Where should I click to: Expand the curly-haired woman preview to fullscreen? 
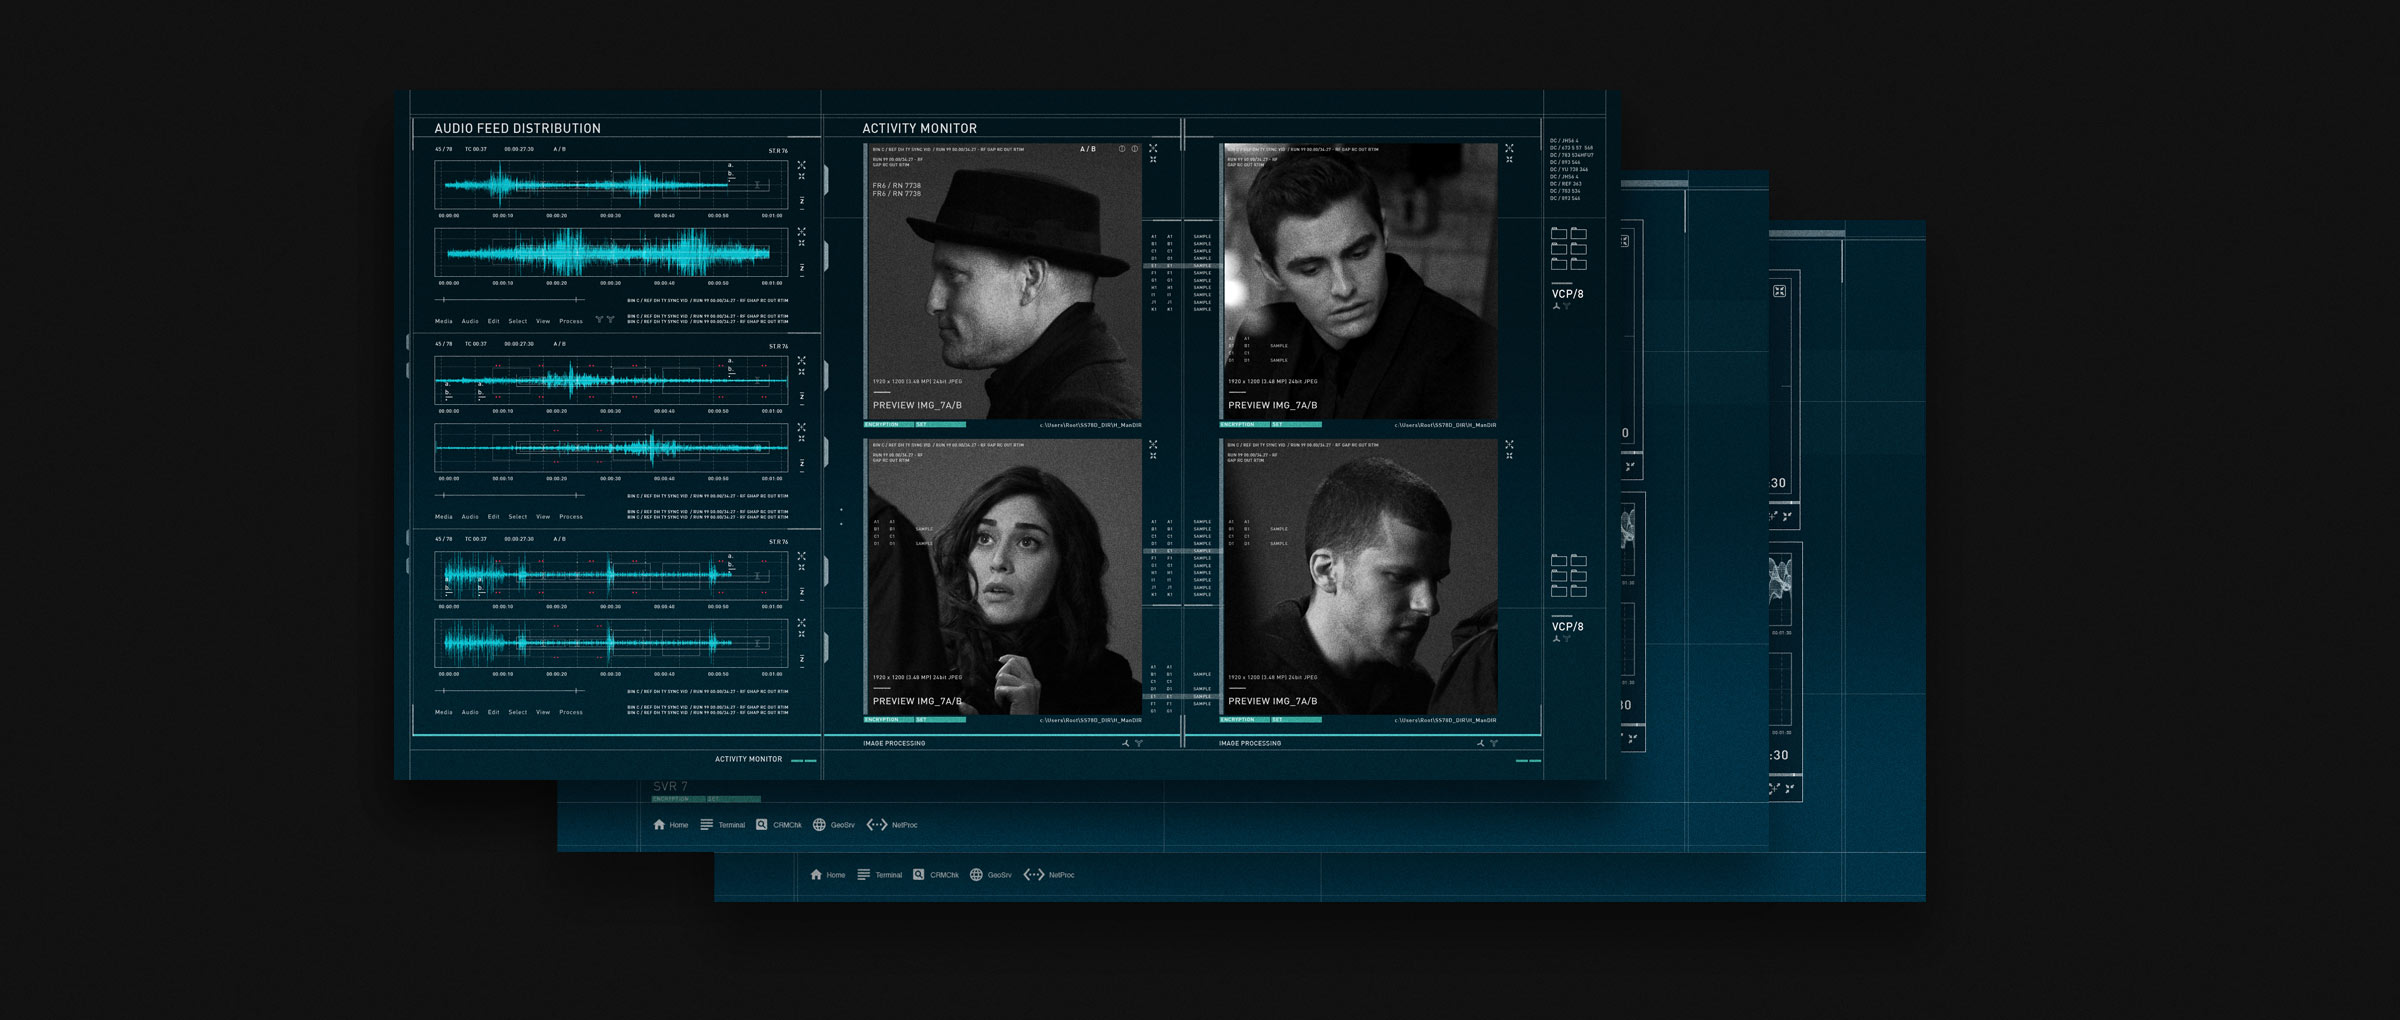(1153, 444)
